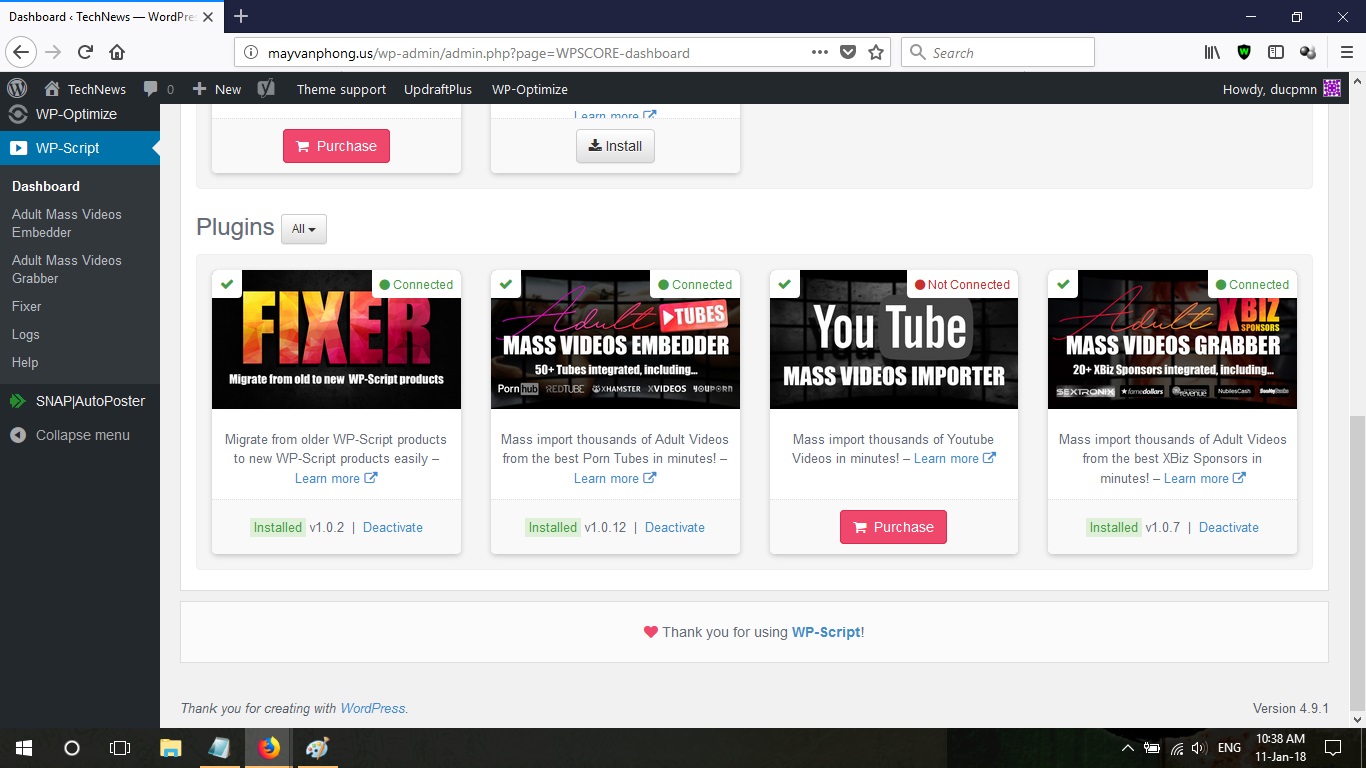Viewport: 1366px width, 768px height.
Task: Open Cortana search circle on taskbar
Action: (72, 748)
